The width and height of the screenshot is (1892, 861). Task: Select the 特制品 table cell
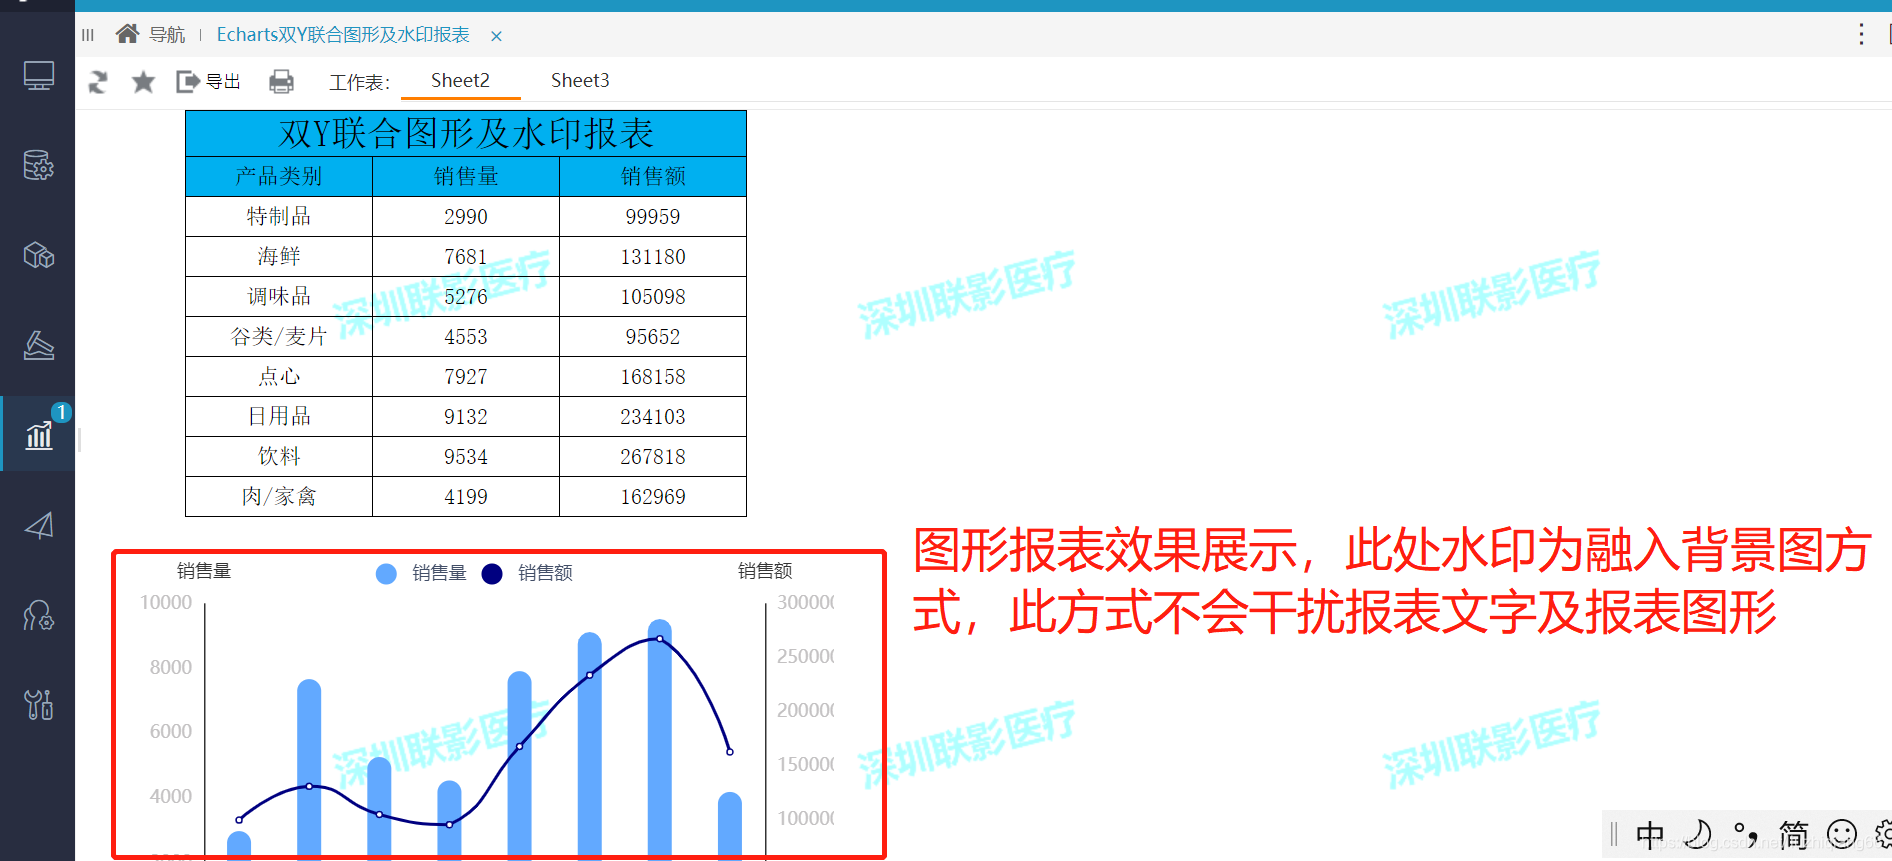pos(279,216)
